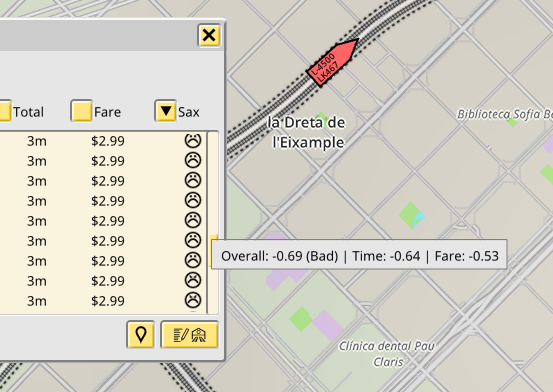Image resolution: width=553 pixels, height=392 pixels.
Task: Click the sad face in the sixth row
Action: (193, 241)
